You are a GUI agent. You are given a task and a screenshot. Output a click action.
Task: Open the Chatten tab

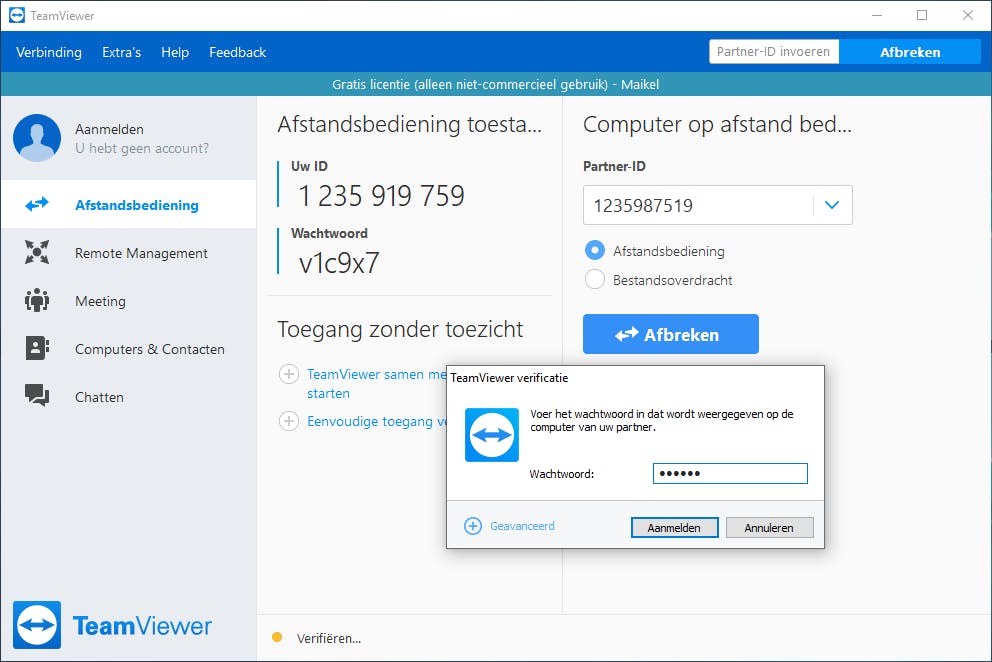coord(129,397)
